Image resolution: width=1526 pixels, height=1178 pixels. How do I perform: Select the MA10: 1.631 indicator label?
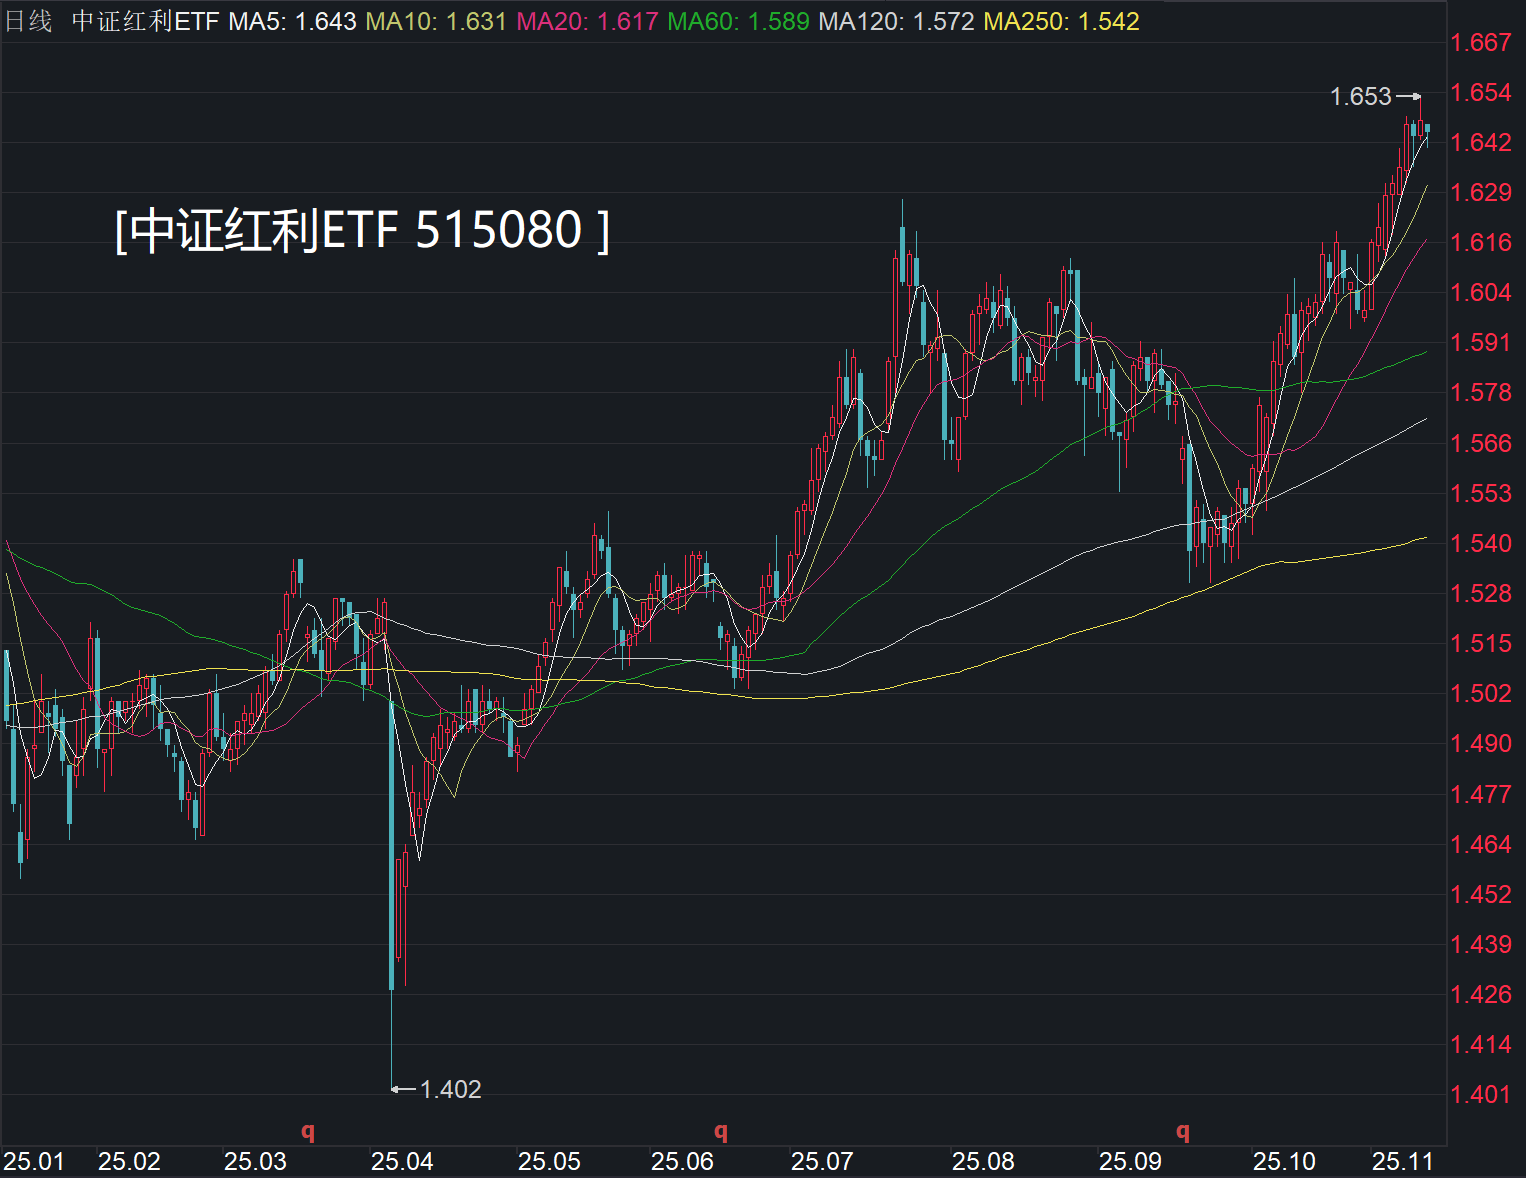coord(436,21)
